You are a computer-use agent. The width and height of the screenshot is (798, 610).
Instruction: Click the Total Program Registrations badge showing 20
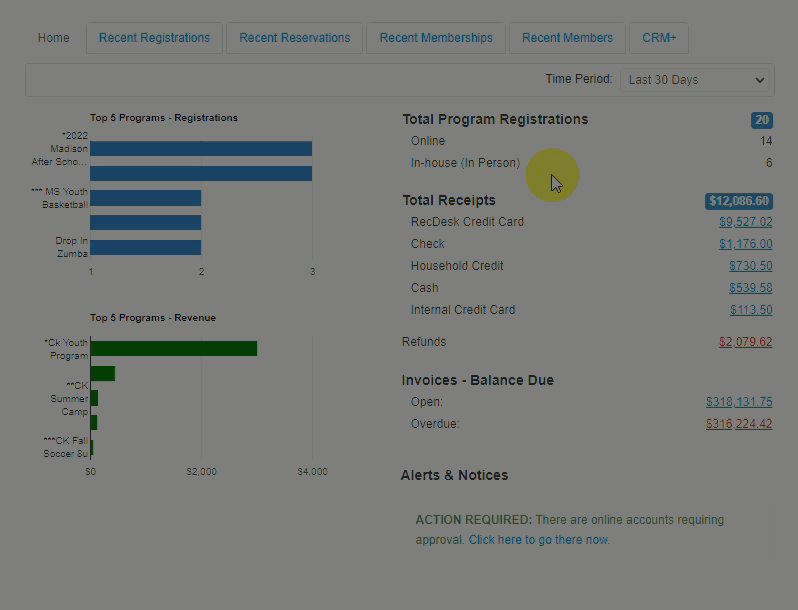761,120
